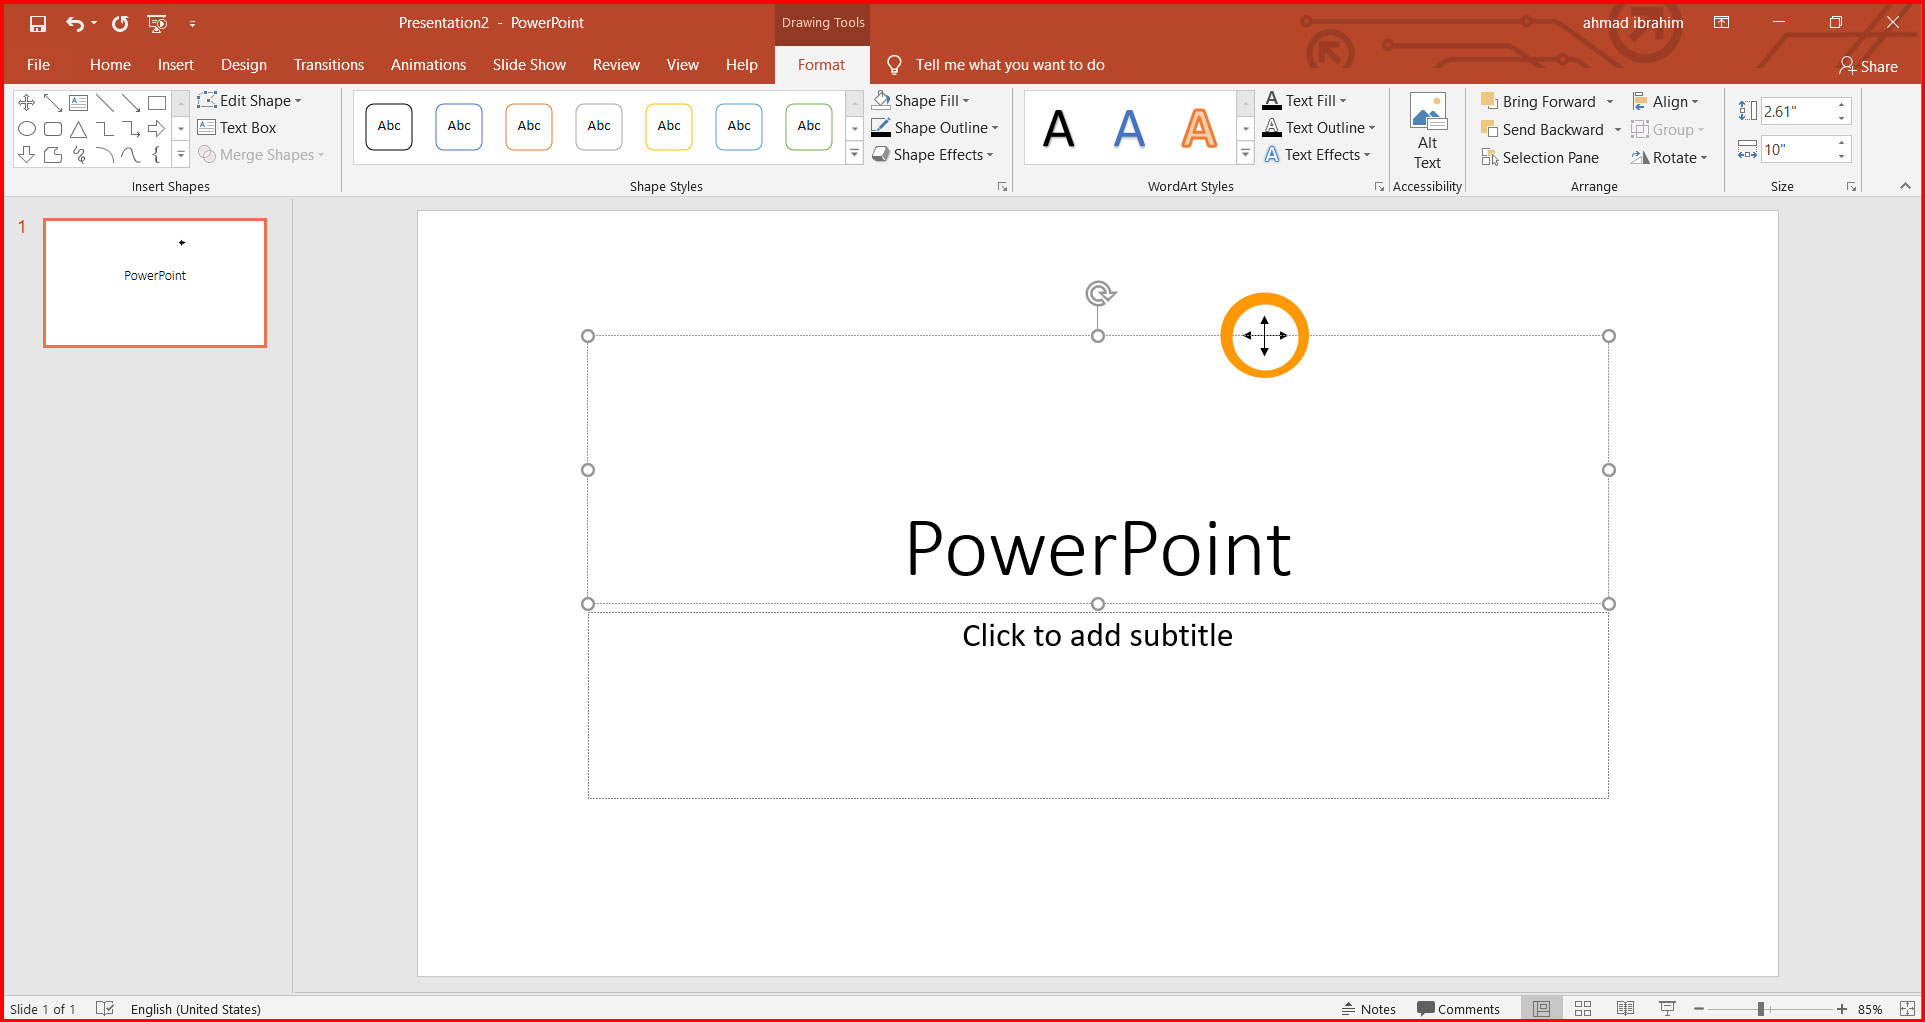Toggle Comments pane in status bar

(1459, 1009)
